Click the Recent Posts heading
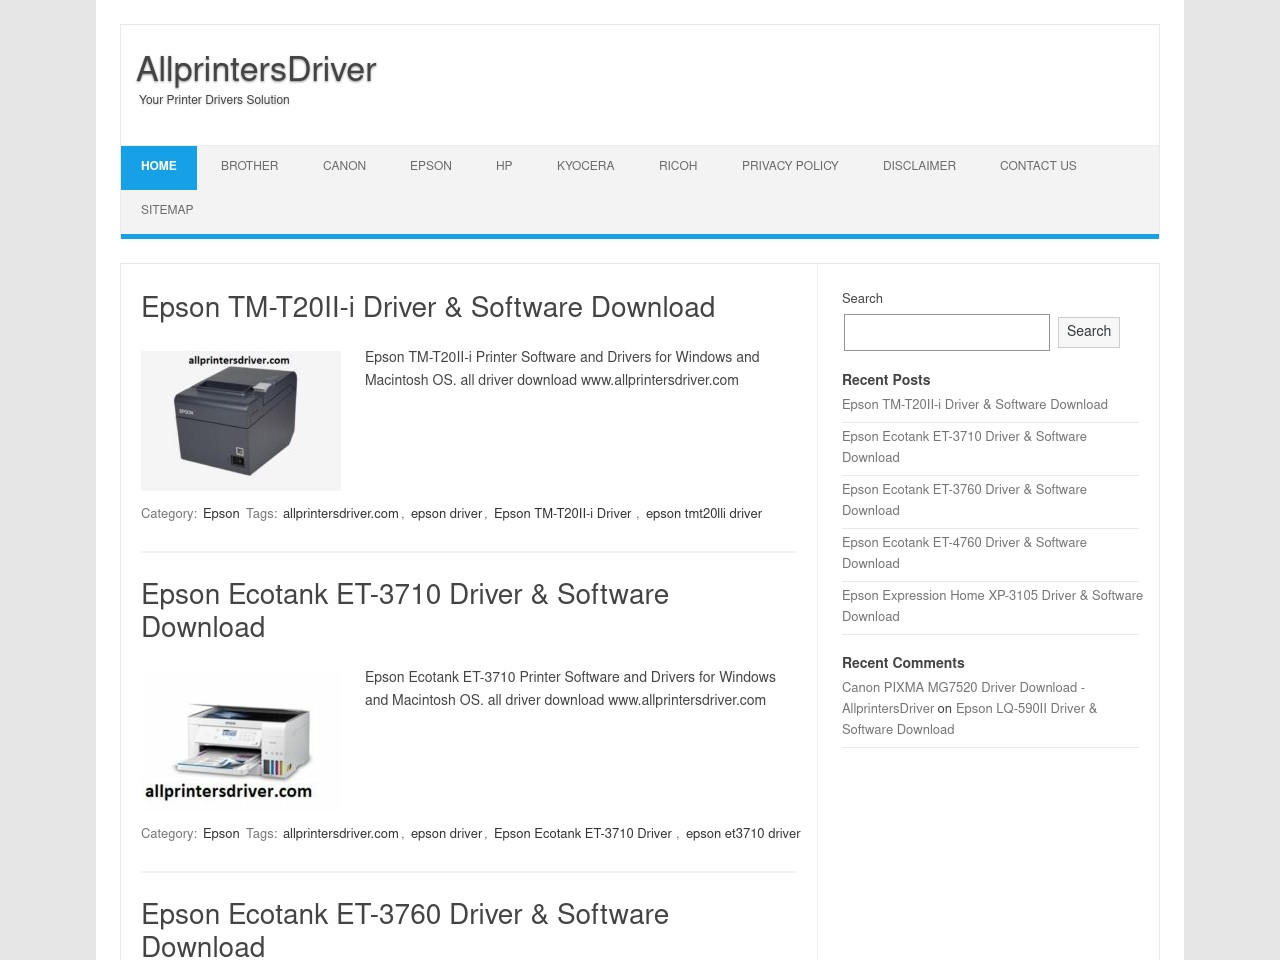 point(886,381)
